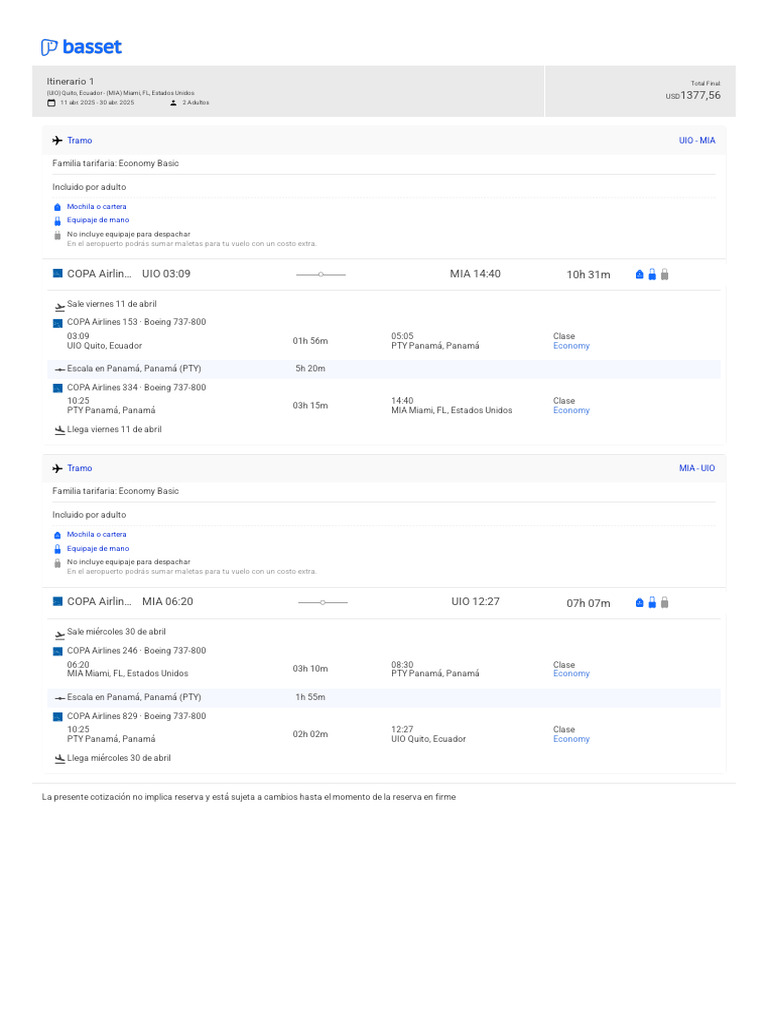Click the 10h 31m total duration
Viewport: 768px width, 1024px height.
[x=588, y=275]
